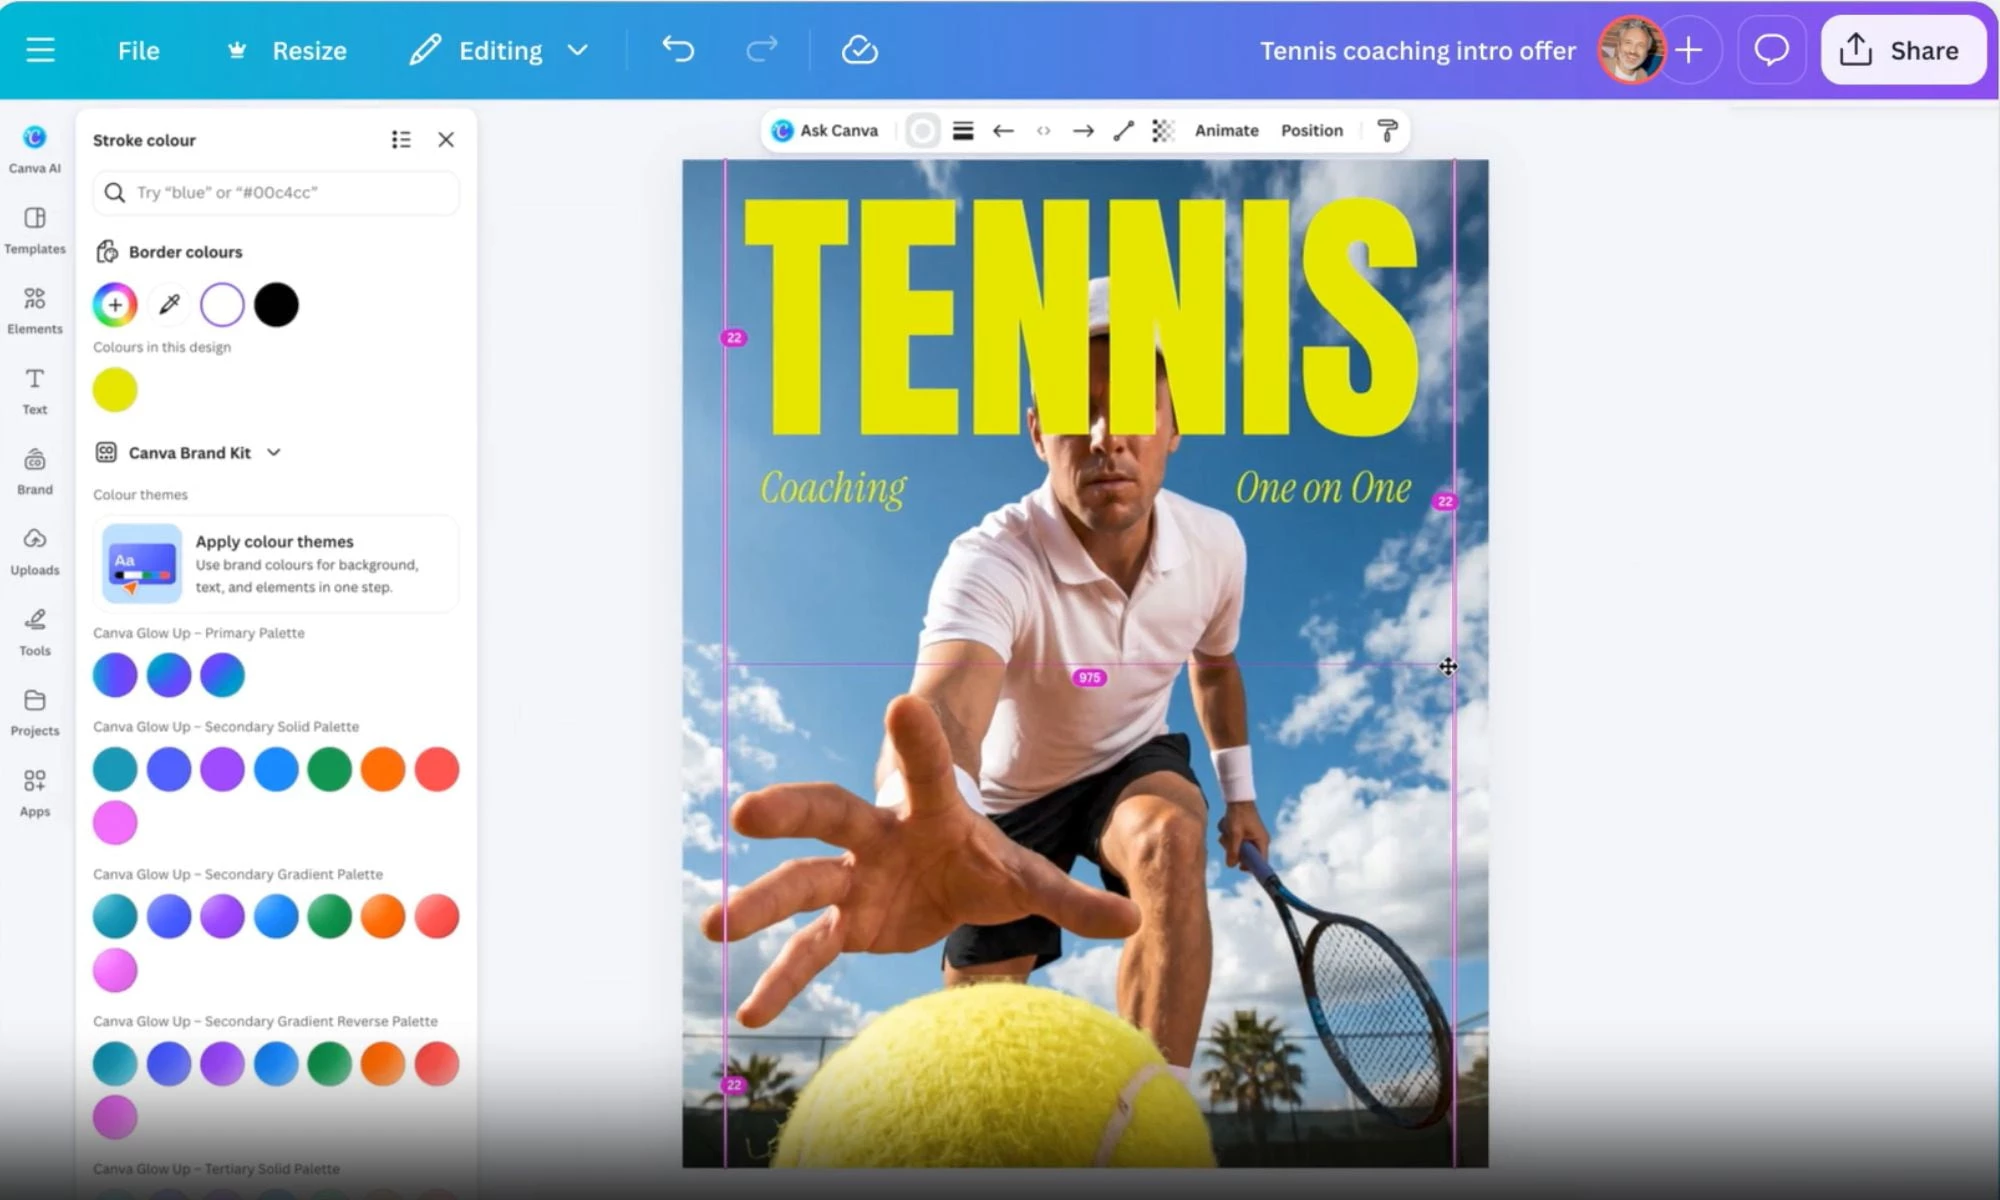This screenshot has height=1200, width=2000.
Task: Choose green in Secondary Solid Palette
Action: pyautogui.click(x=329, y=769)
